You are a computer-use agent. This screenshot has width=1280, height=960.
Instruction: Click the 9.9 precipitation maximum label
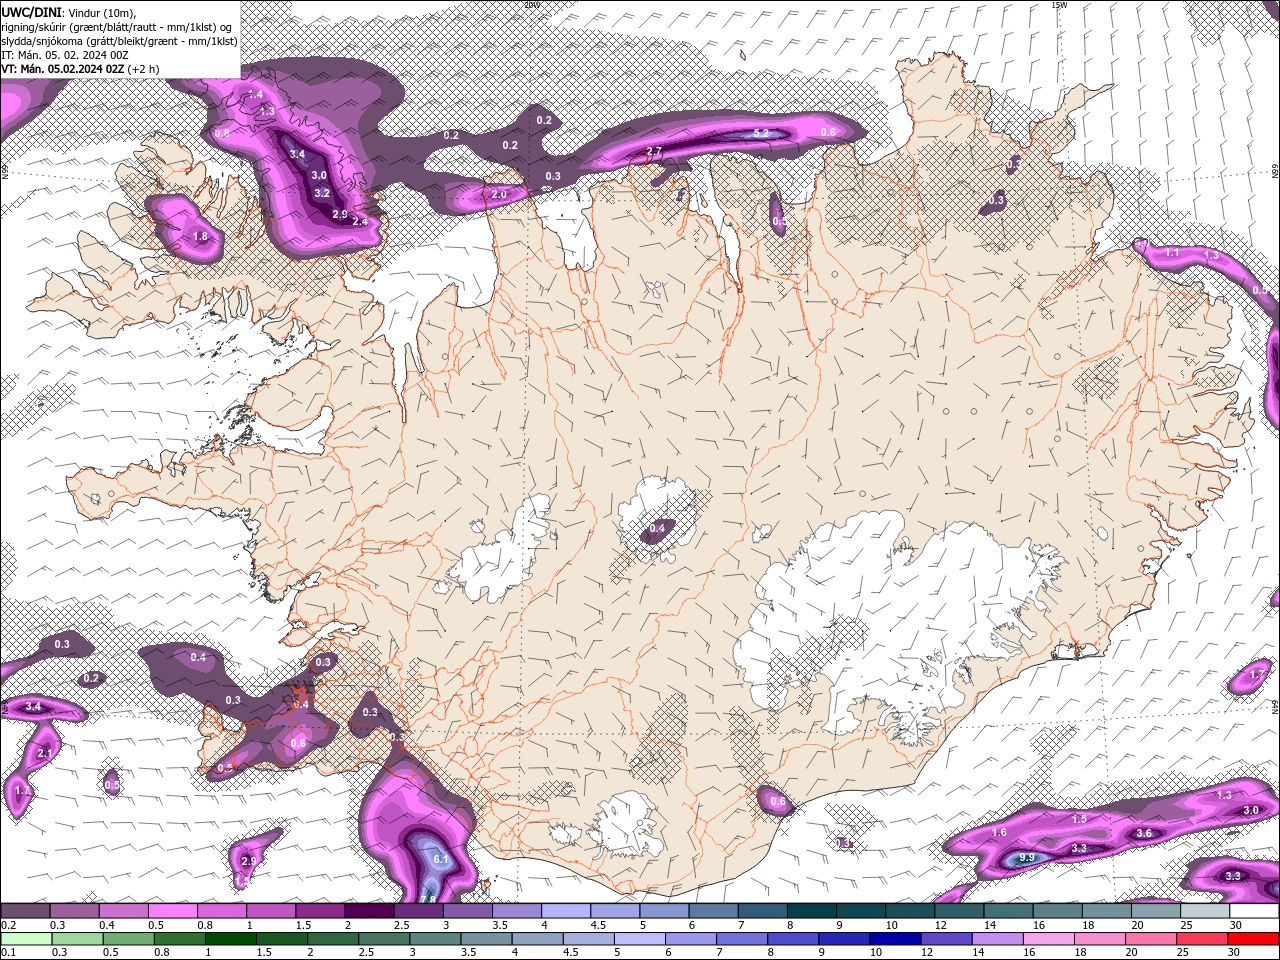click(x=1026, y=858)
